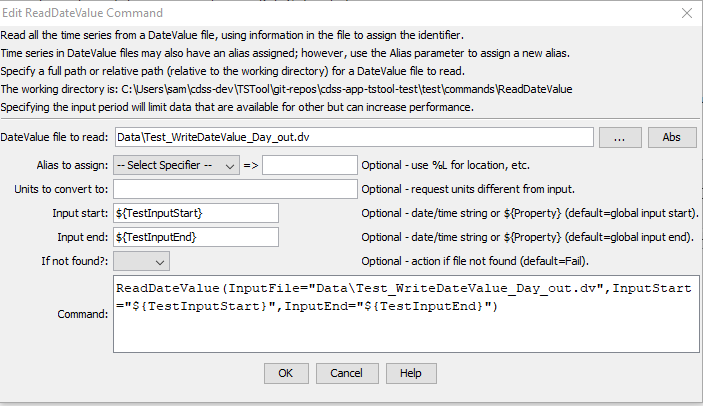Click the 'Input start:' label
This screenshot has height=406, width=703.
pyautogui.click(x=80, y=213)
